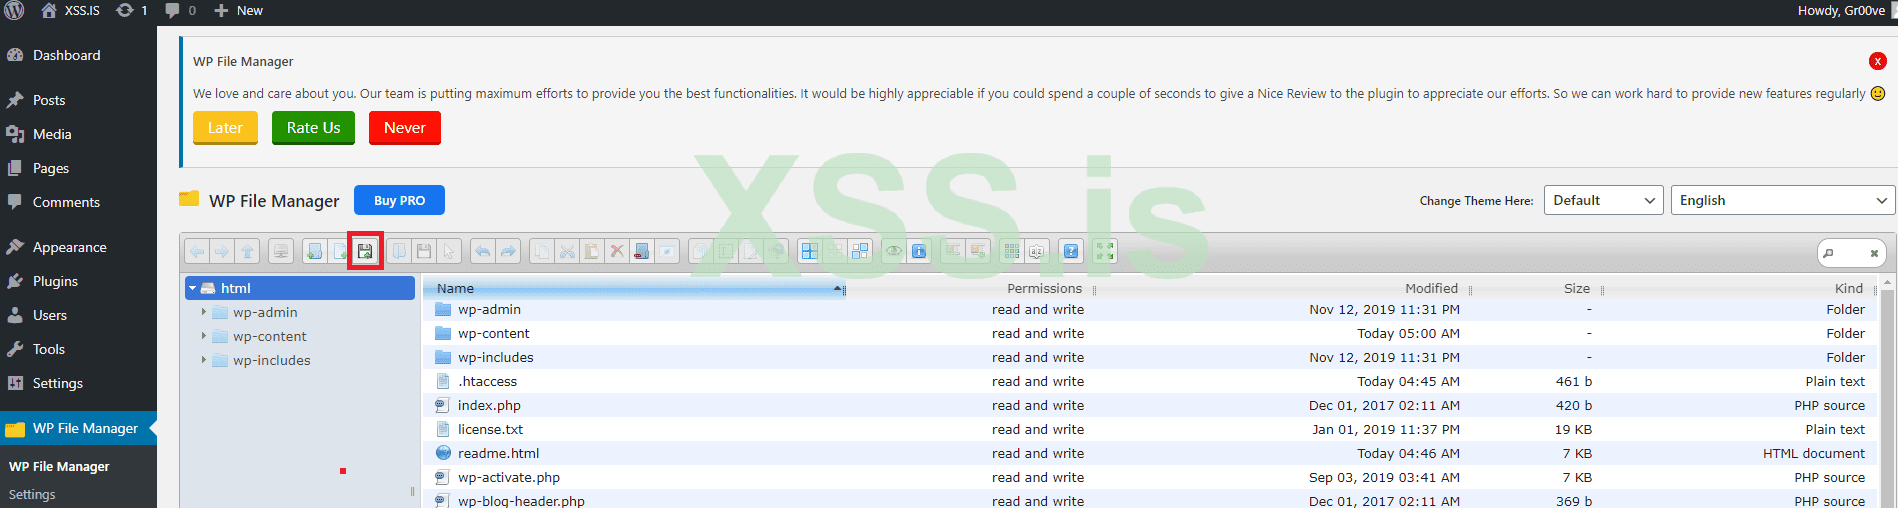Expand the wp-admin tree folder arrow

click(204, 312)
